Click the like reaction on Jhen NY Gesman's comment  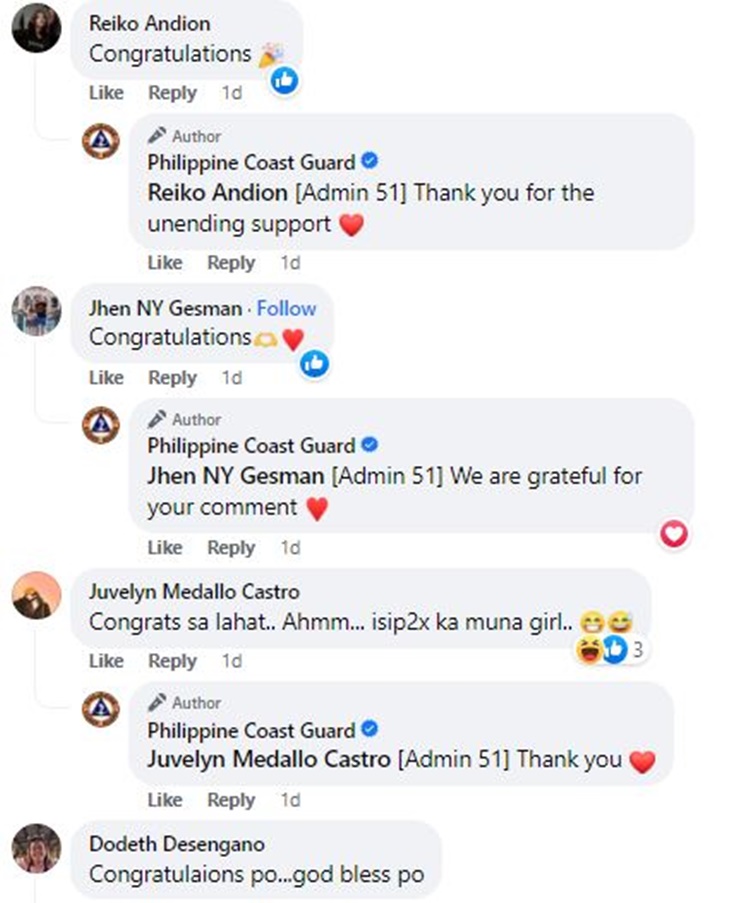pyautogui.click(x=315, y=363)
